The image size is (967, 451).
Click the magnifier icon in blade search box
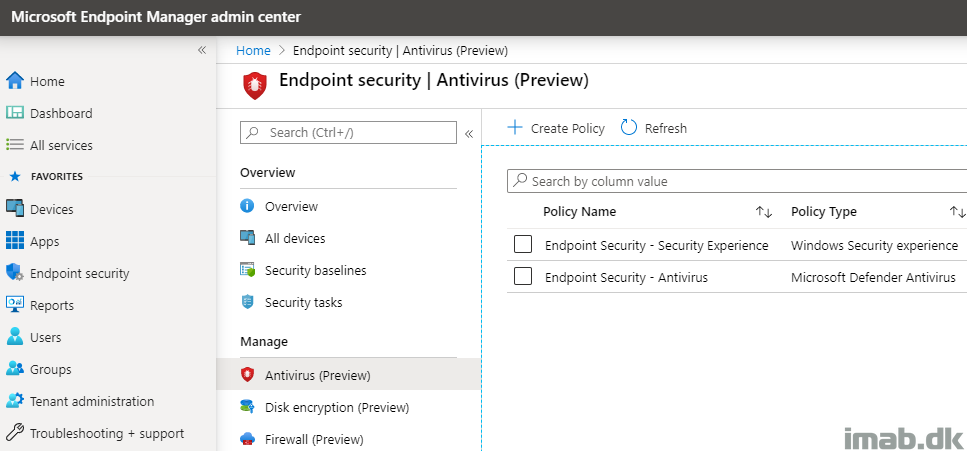point(252,133)
